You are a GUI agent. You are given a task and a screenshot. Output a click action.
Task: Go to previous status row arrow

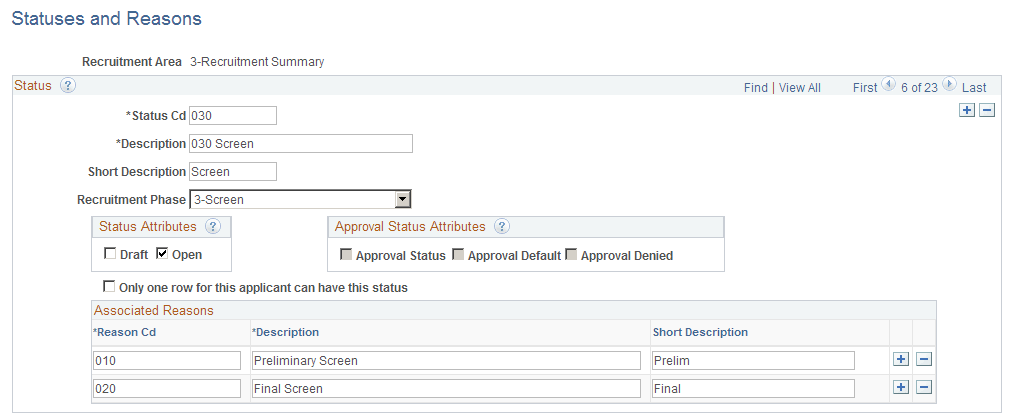coord(889,83)
